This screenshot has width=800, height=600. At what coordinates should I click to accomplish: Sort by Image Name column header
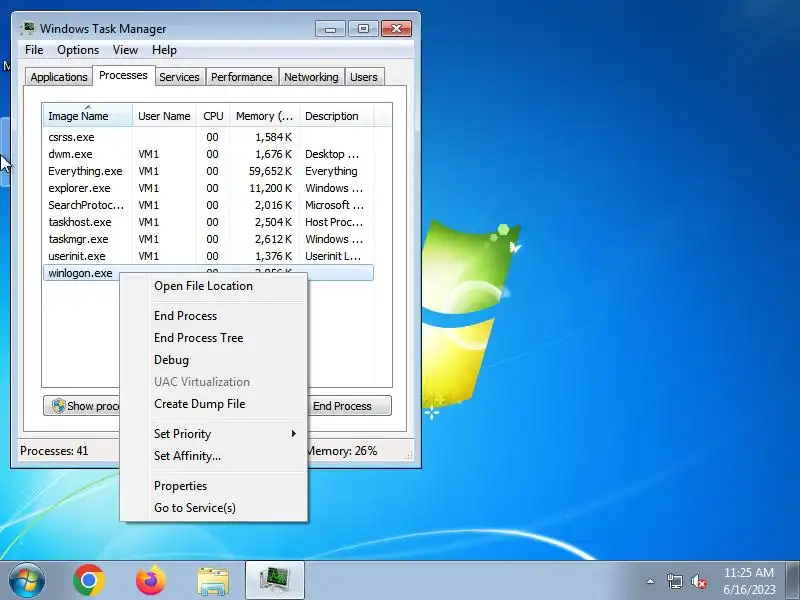click(88, 116)
